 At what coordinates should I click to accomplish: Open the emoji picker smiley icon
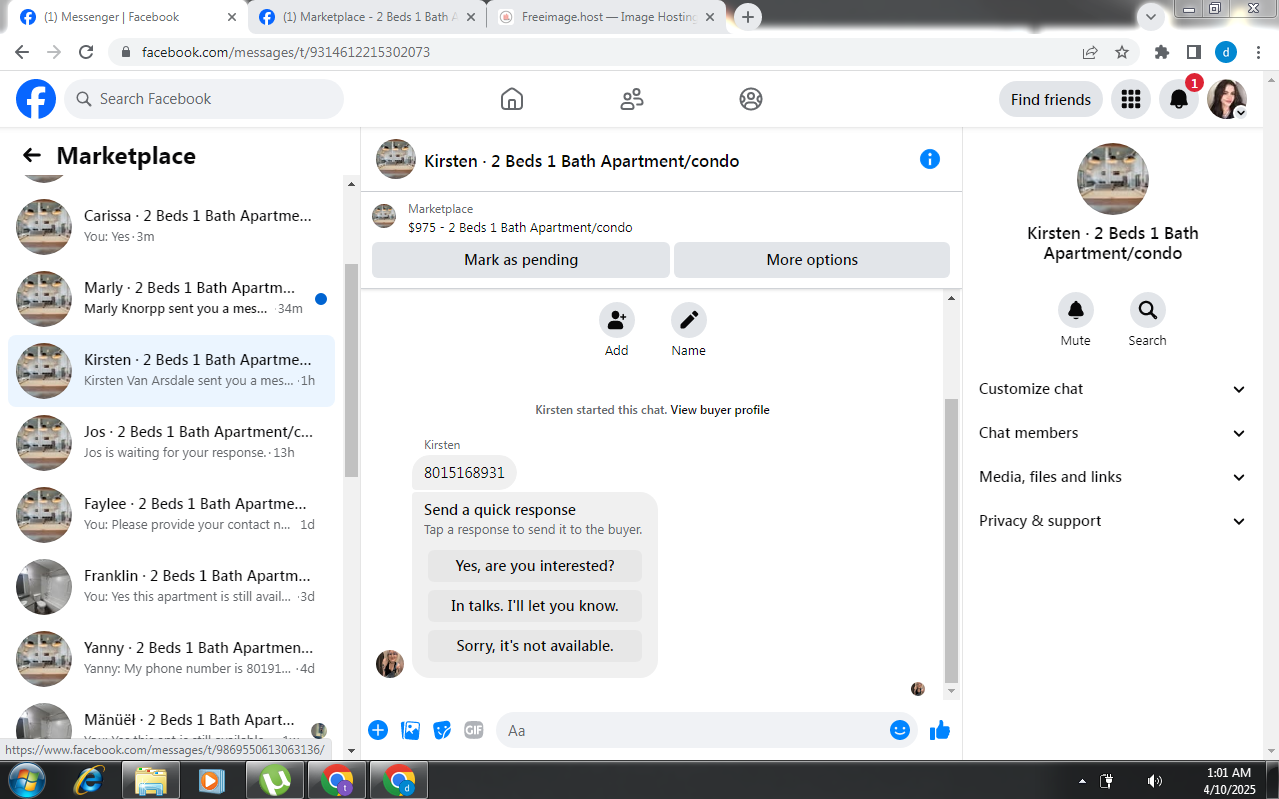tap(900, 730)
